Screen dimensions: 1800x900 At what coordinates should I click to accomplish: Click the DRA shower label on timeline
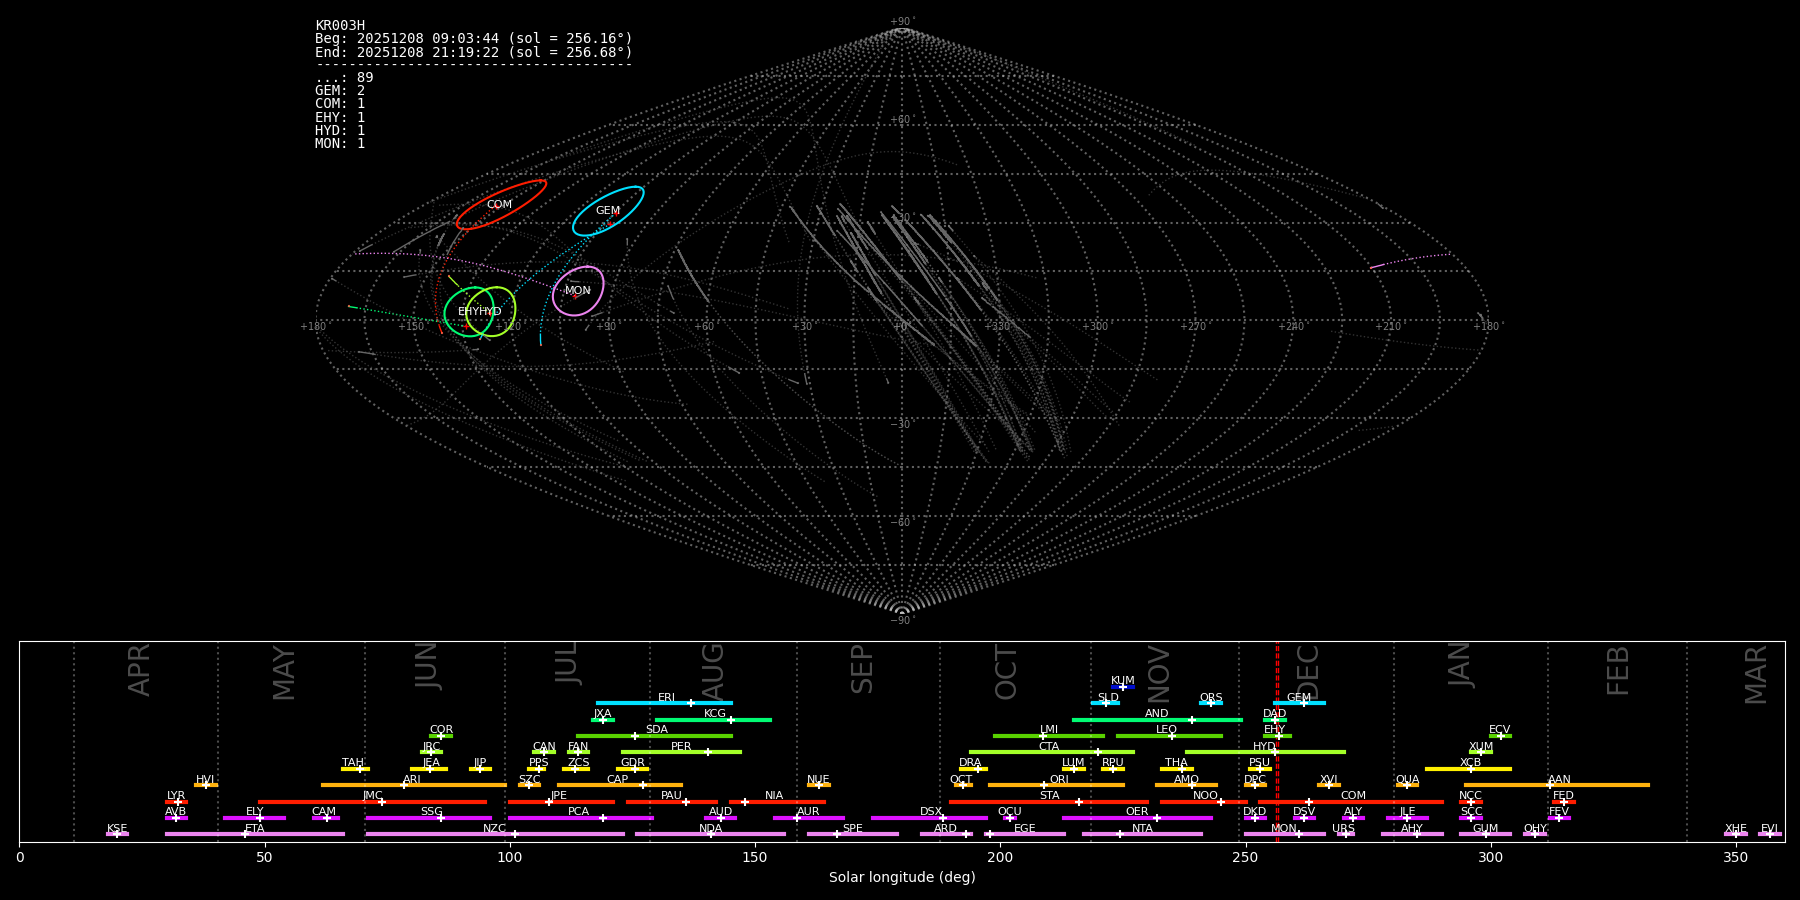pyautogui.click(x=971, y=763)
